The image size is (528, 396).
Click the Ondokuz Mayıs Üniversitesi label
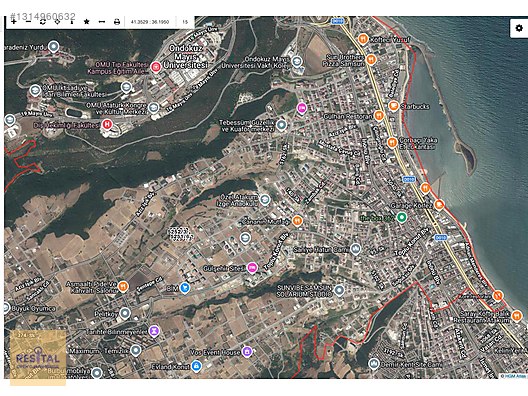point(186,57)
